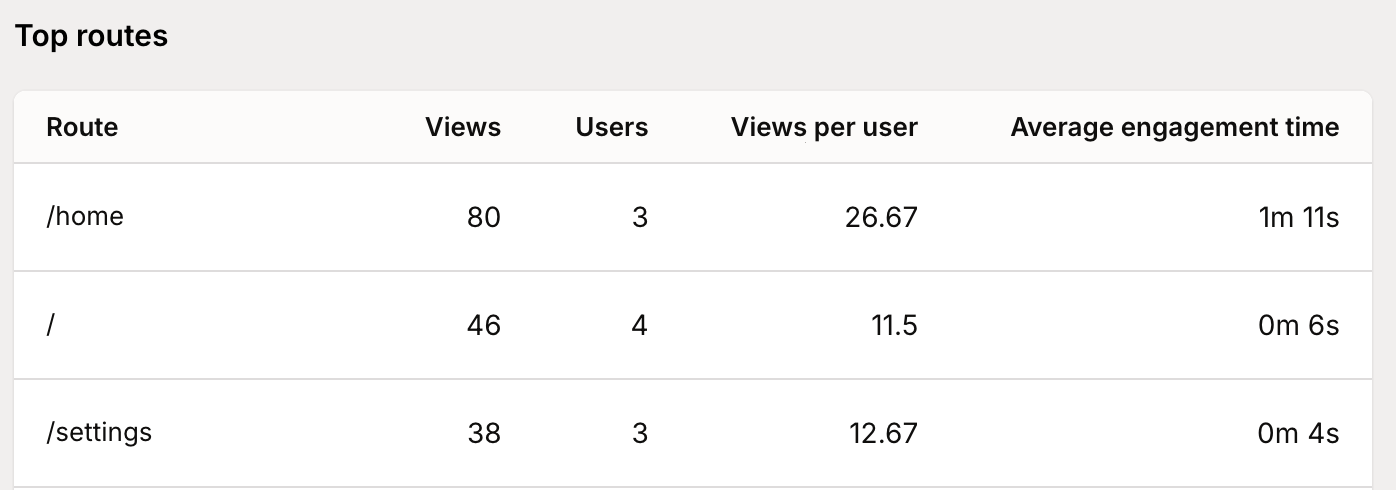Open the / root route
The height and width of the screenshot is (490, 1396).
pos(51,325)
